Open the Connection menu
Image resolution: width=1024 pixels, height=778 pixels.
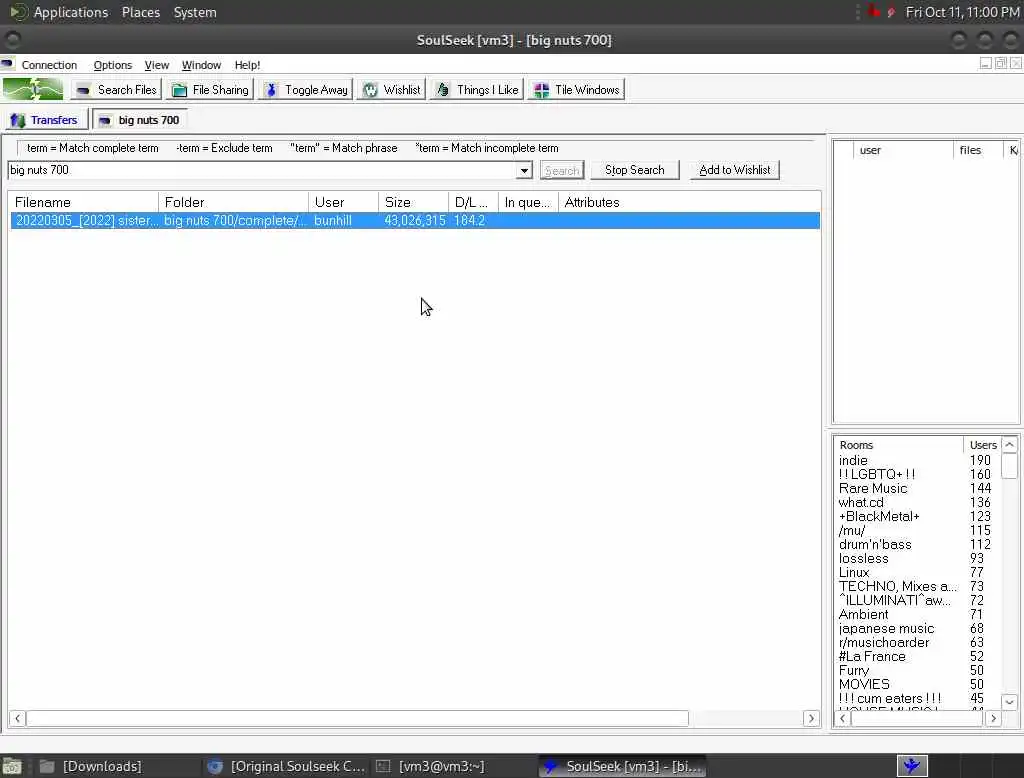pos(49,65)
